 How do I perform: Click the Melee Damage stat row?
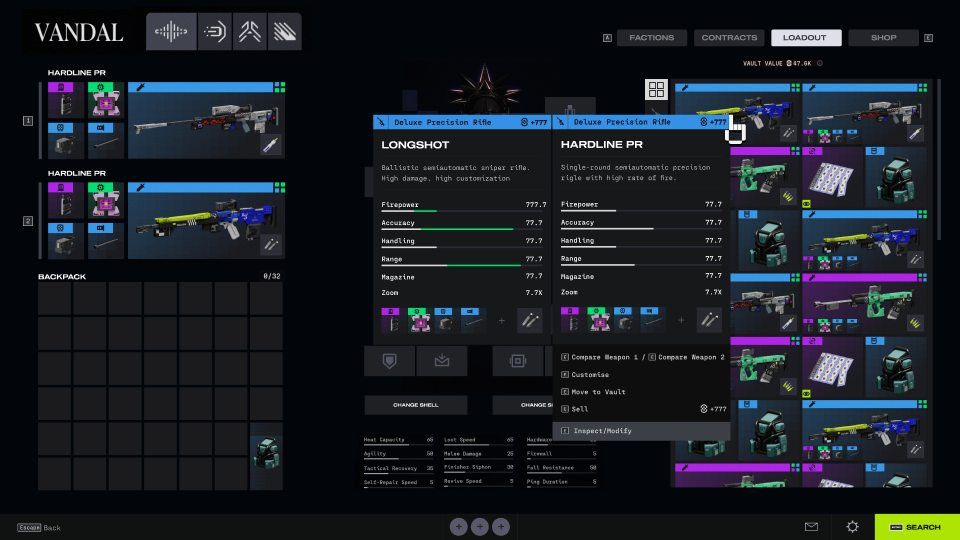(x=479, y=454)
